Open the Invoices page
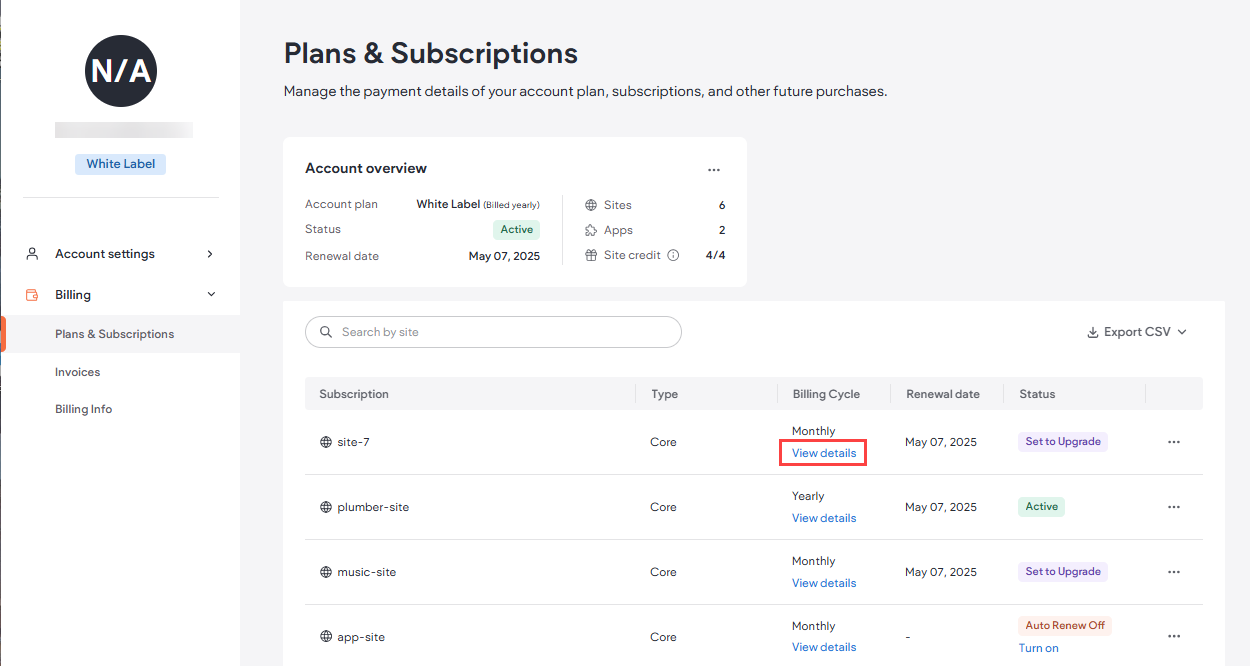The width and height of the screenshot is (1250, 666). (77, 371)
